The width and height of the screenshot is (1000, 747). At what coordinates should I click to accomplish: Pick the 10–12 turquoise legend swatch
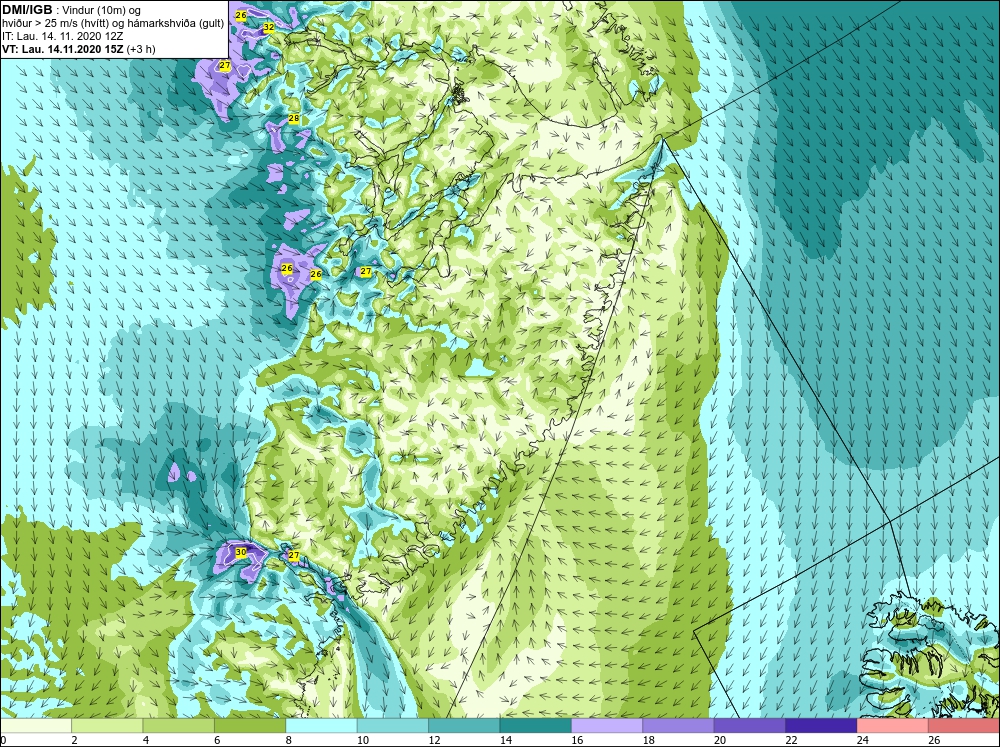click(393, 725)
